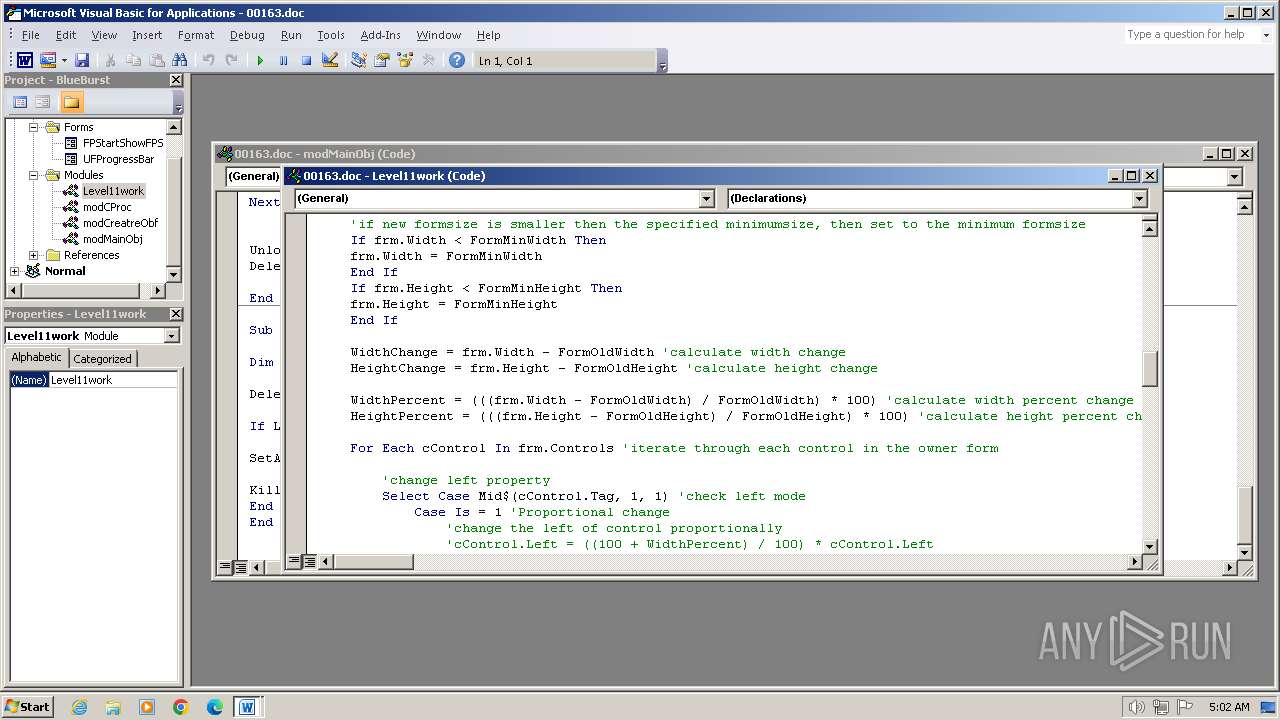
Task: Select Level11work module in tree
Action: point(113,191)
